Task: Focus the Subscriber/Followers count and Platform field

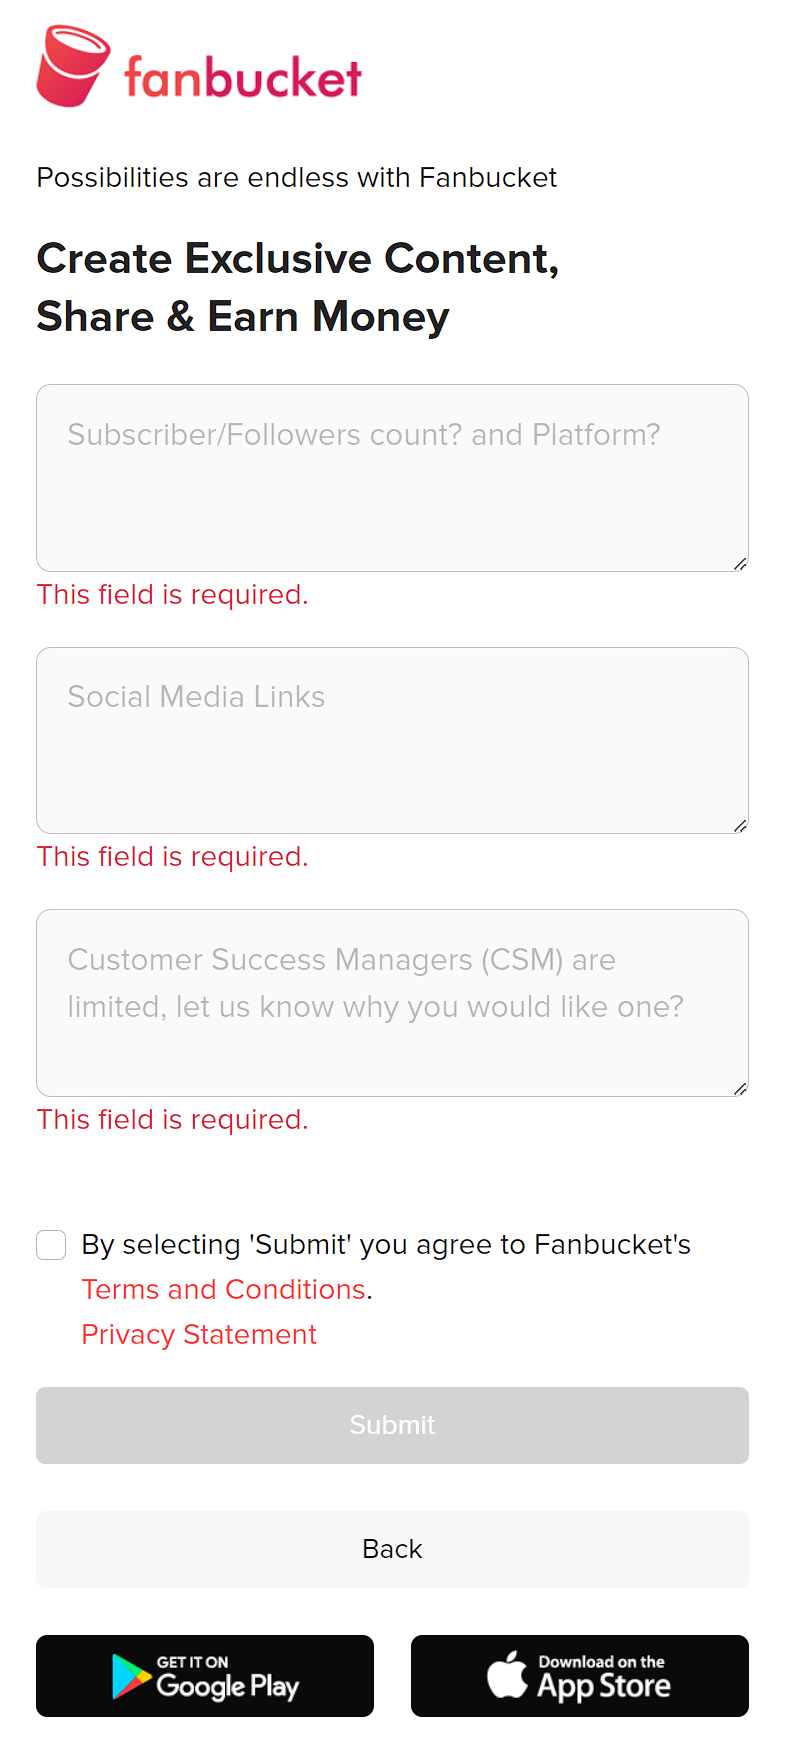Action: tap(392, 478)
